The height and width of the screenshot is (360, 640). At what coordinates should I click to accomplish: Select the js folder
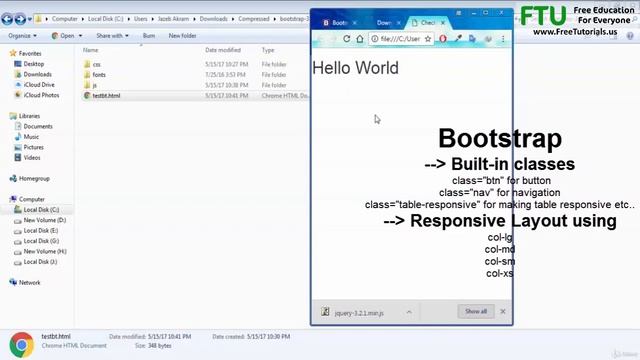coord(94,85)
